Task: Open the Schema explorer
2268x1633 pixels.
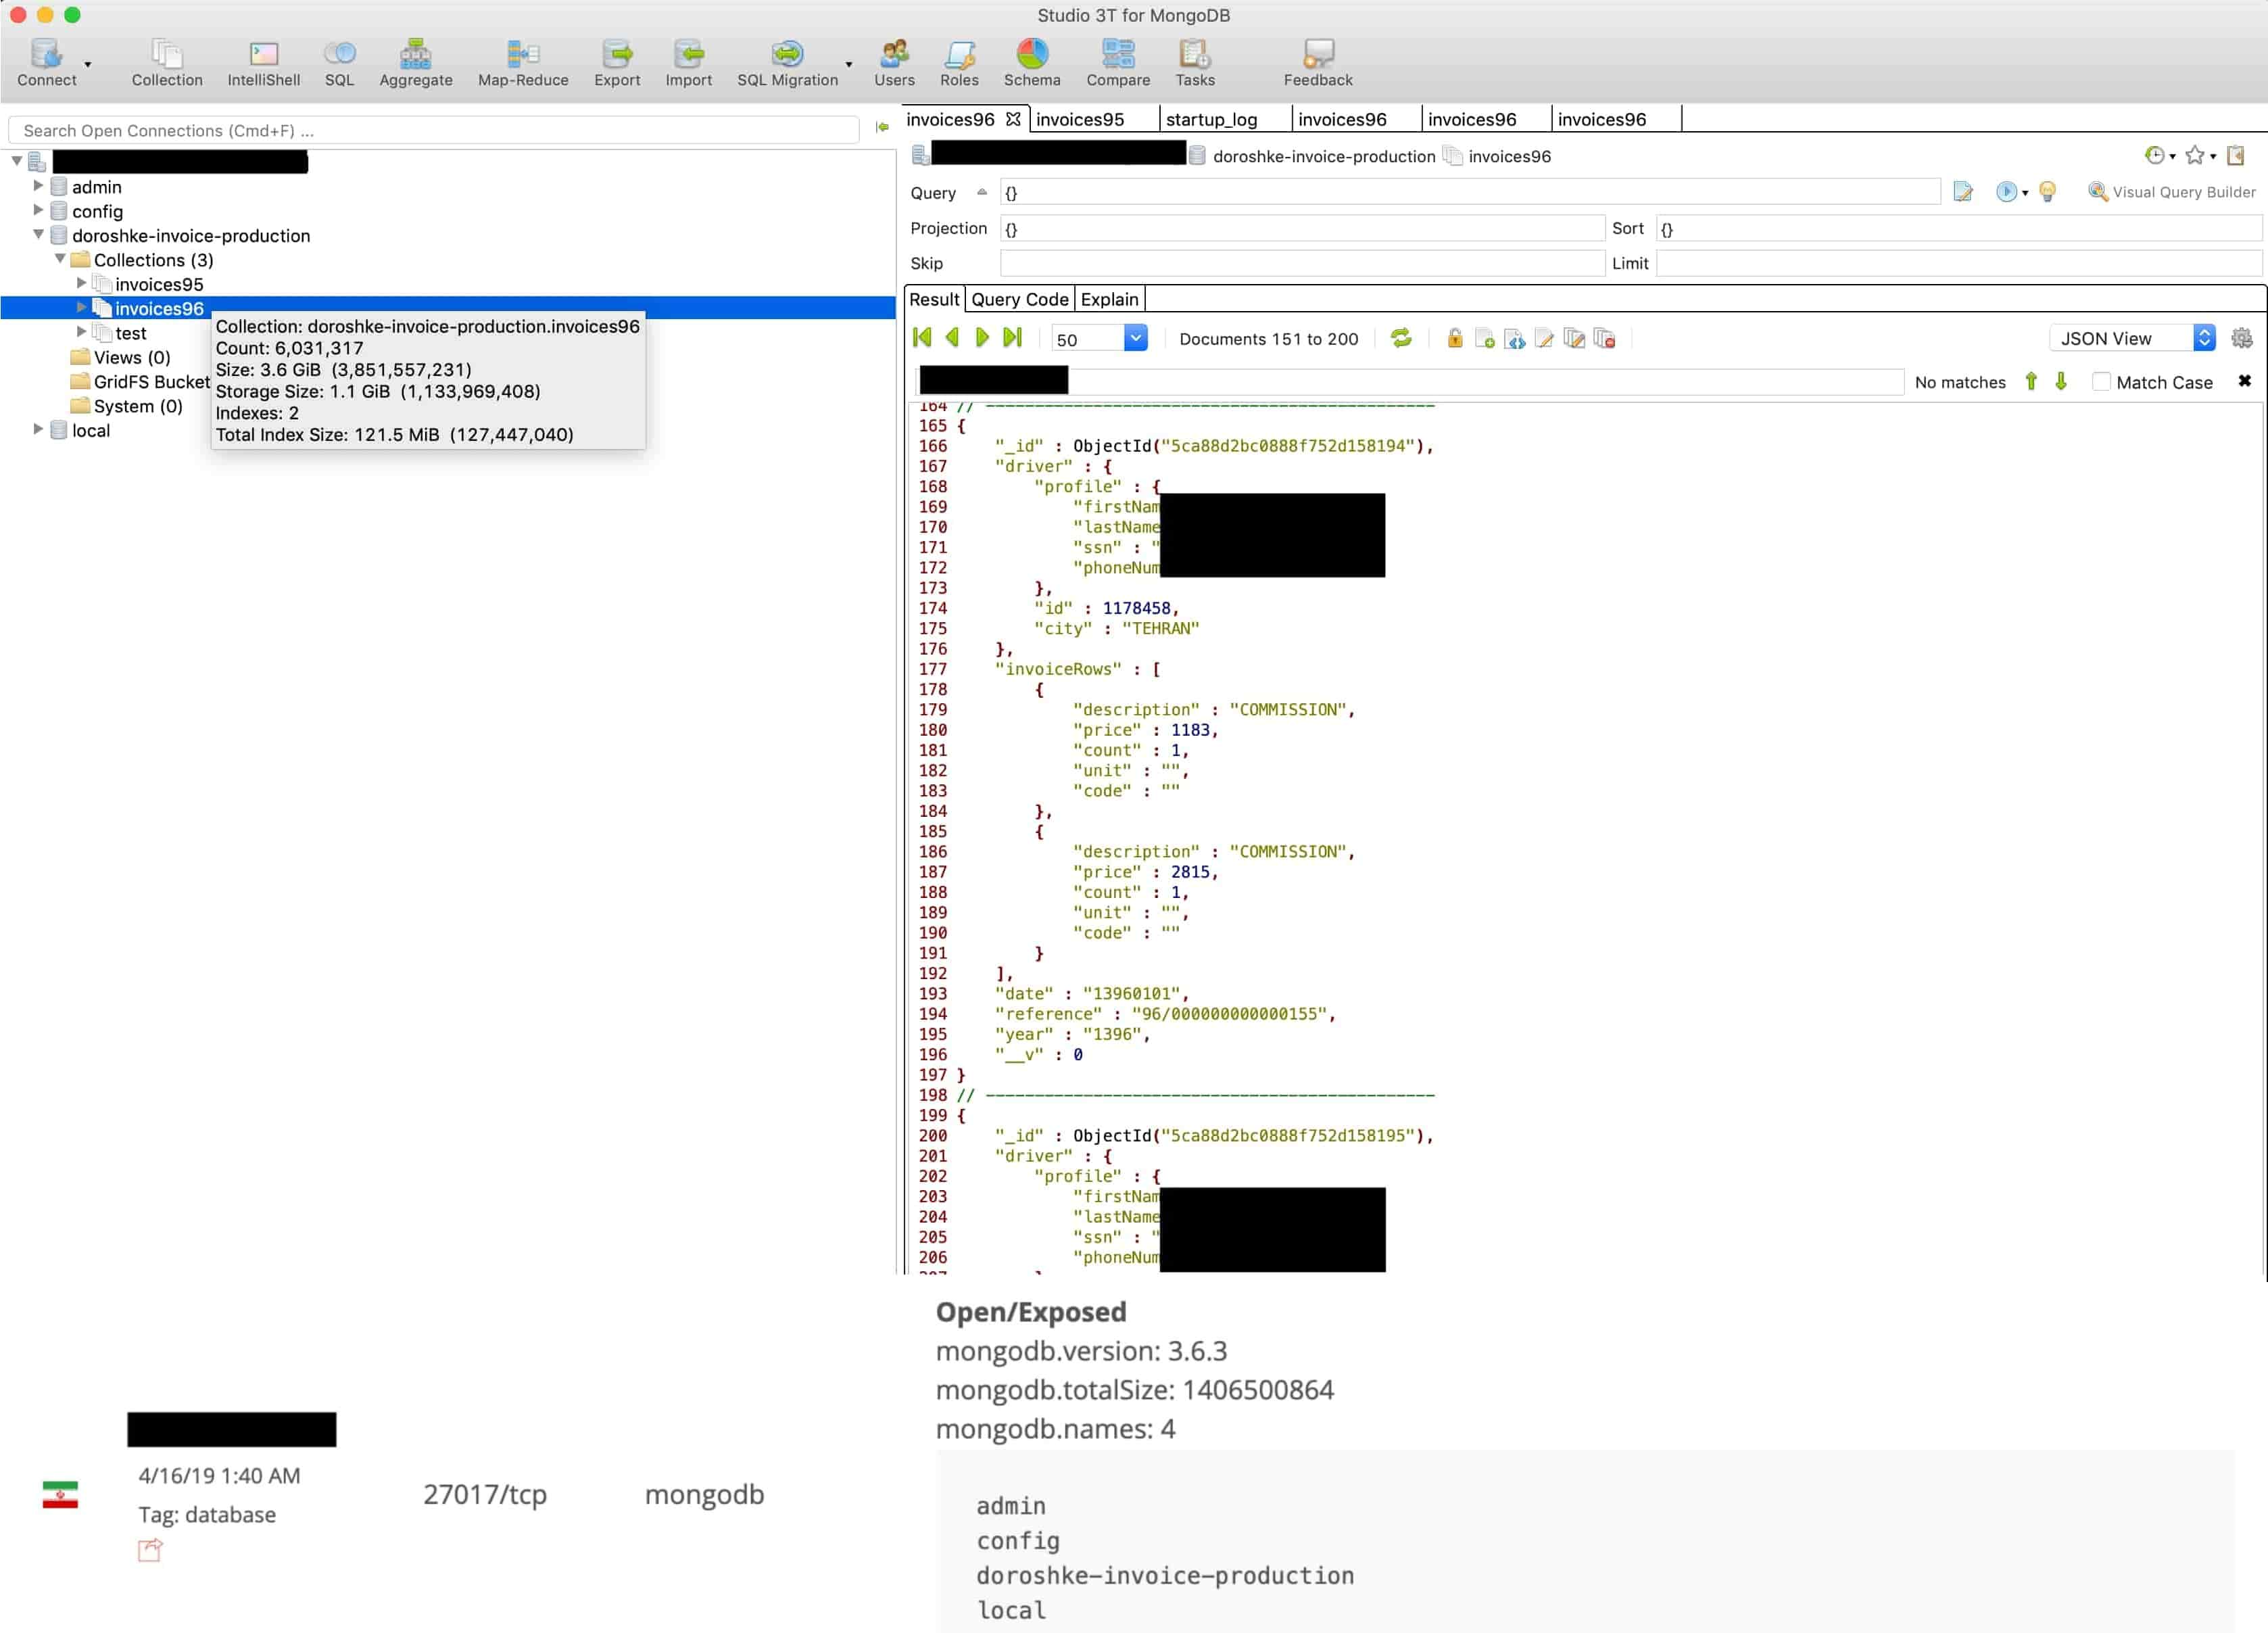Action: coord(1032,62)
